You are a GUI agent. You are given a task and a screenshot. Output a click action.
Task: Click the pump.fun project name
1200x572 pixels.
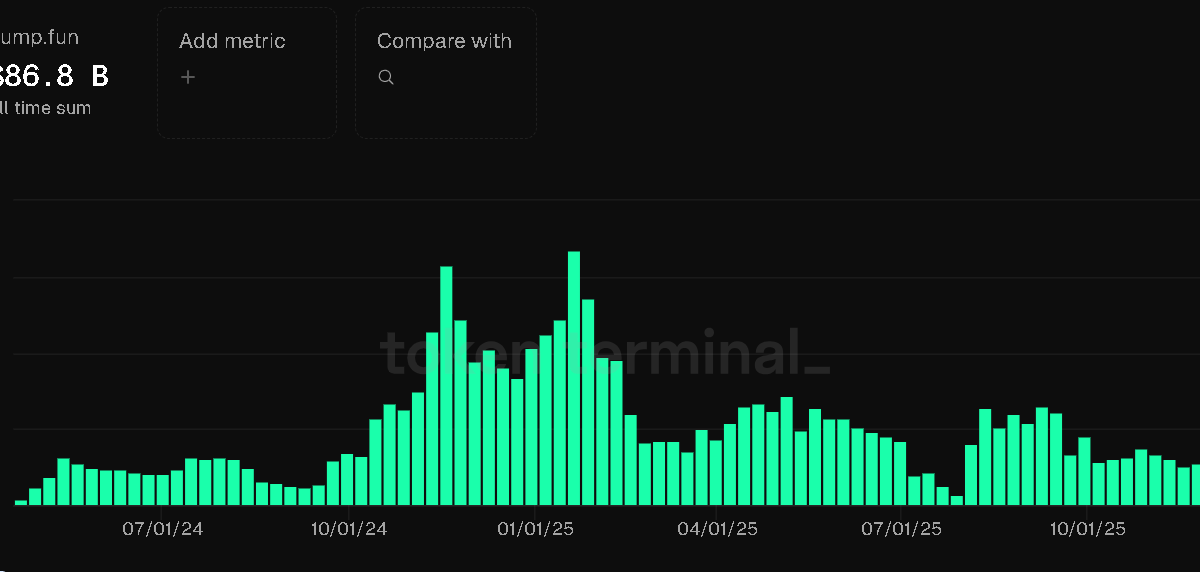coord(38,38)
